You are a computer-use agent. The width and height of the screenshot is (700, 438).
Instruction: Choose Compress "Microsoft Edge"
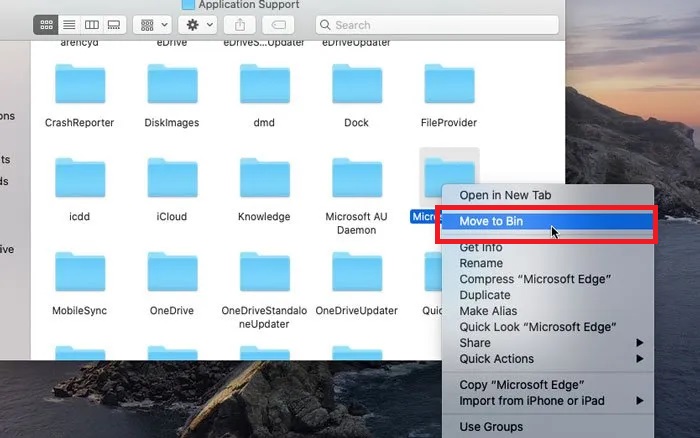click(548, 279)
